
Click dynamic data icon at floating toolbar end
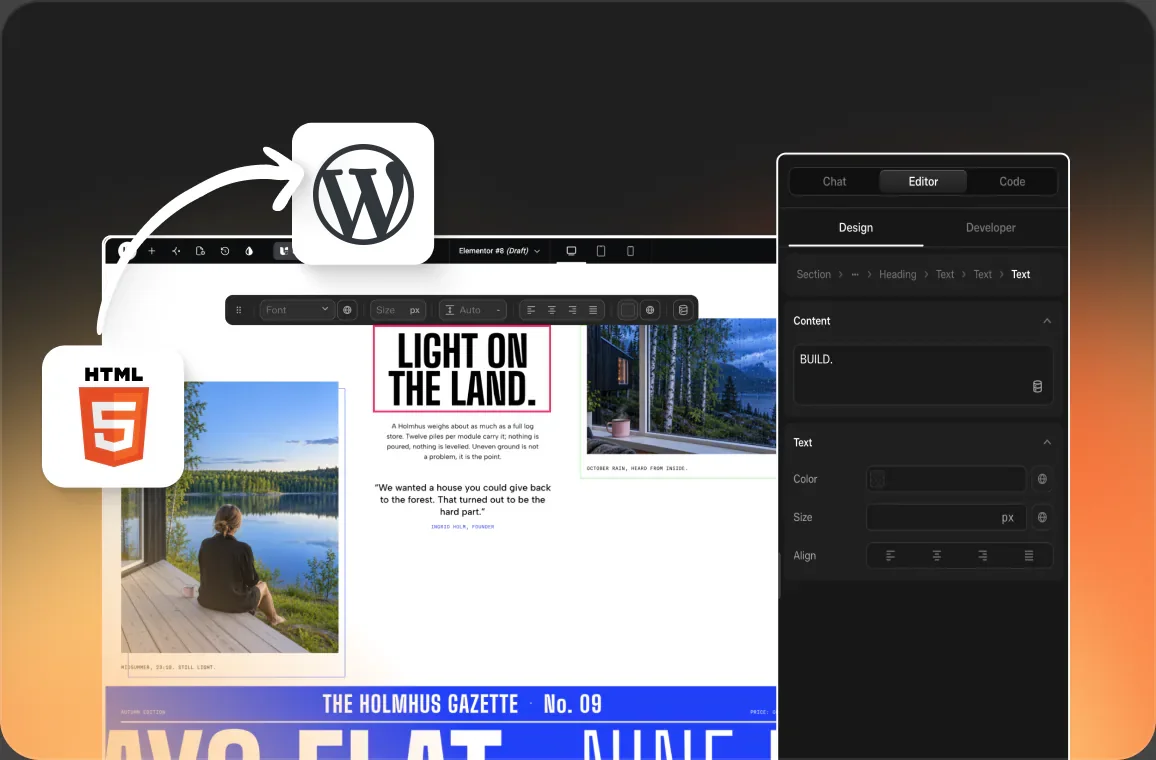(x=683, y=310)
